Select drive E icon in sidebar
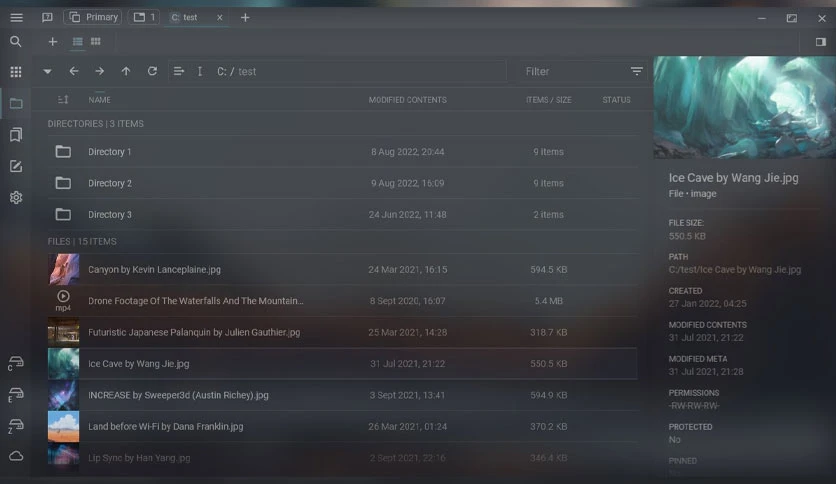This screenshot has height=484, width=836. coord(15,395)
